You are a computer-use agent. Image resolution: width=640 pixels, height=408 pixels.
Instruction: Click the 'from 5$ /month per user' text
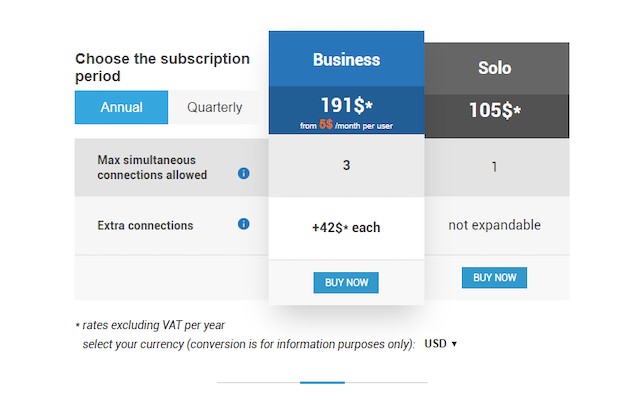coord(347,125)
